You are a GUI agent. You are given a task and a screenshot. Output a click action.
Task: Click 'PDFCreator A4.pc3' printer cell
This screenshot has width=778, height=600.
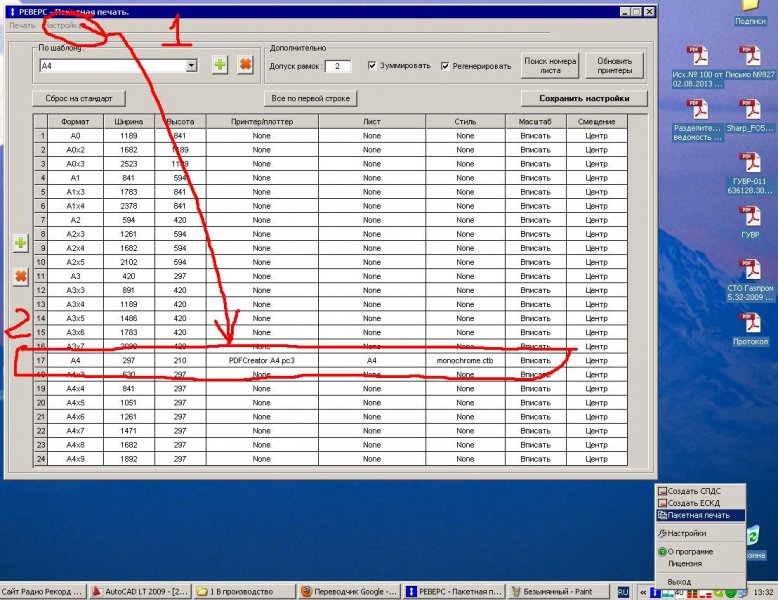[262, 361]
